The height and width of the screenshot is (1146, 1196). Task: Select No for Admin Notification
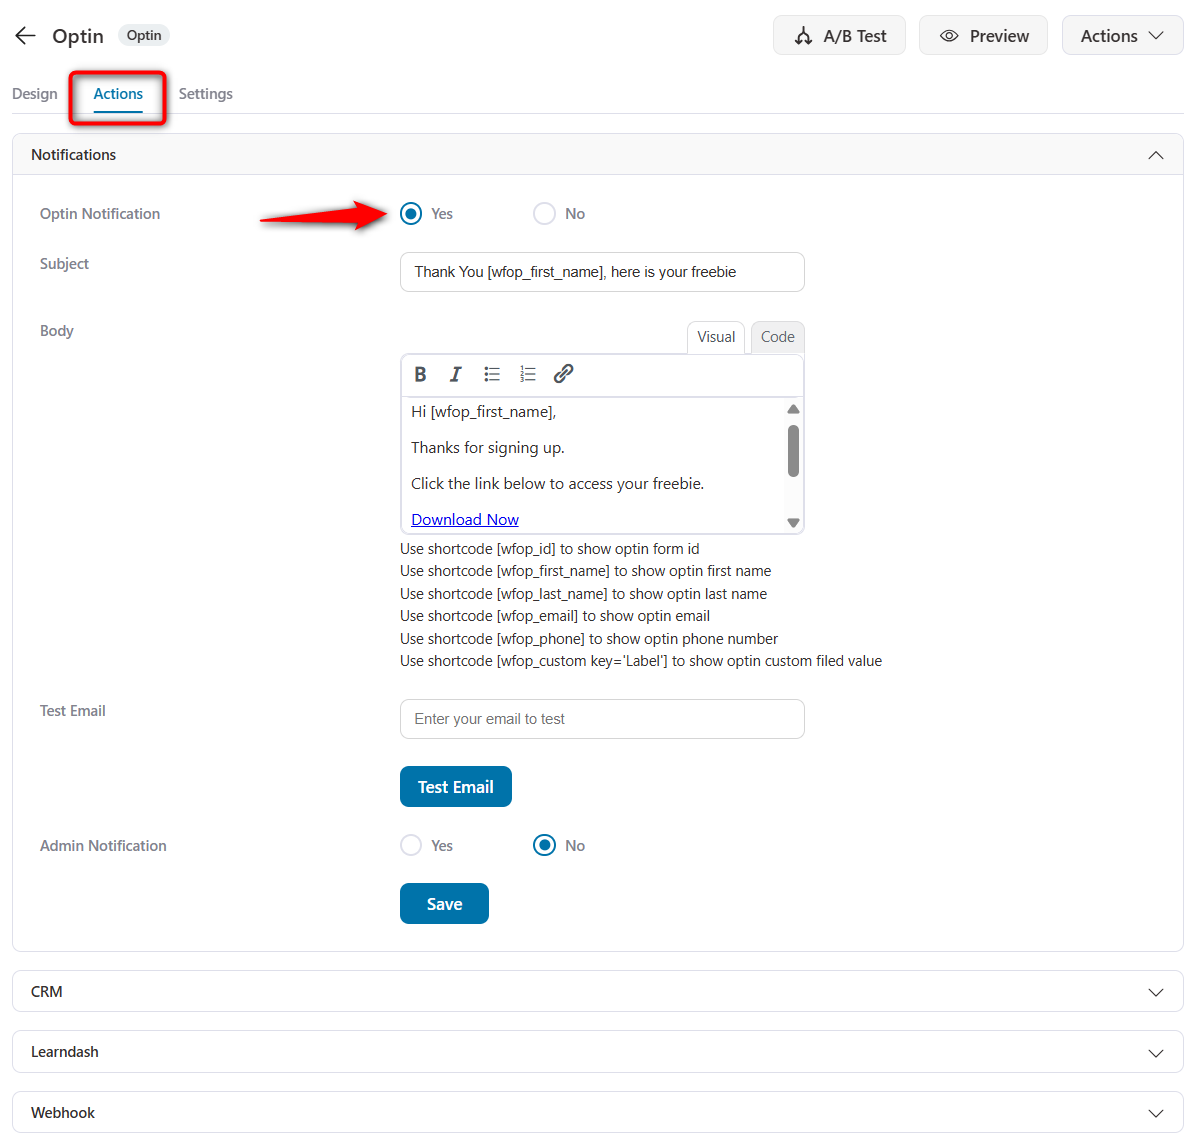point(545,845)
